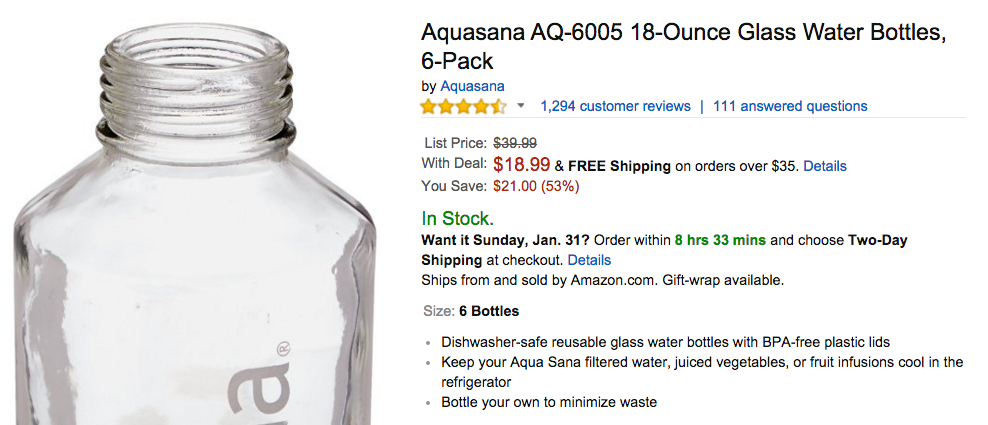The width and height of the screenshot is (988, 425).
Task: Click the green '8 hrs 33 mins' countdown
Action: pyautogui.click(x=720, y=240)
